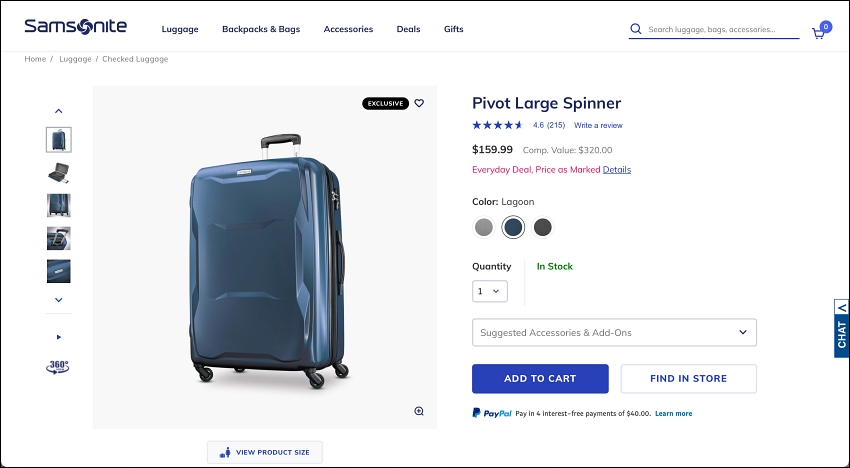Click the Add to Cart button
Screen dimensions: 850x468
click(540, 379)
